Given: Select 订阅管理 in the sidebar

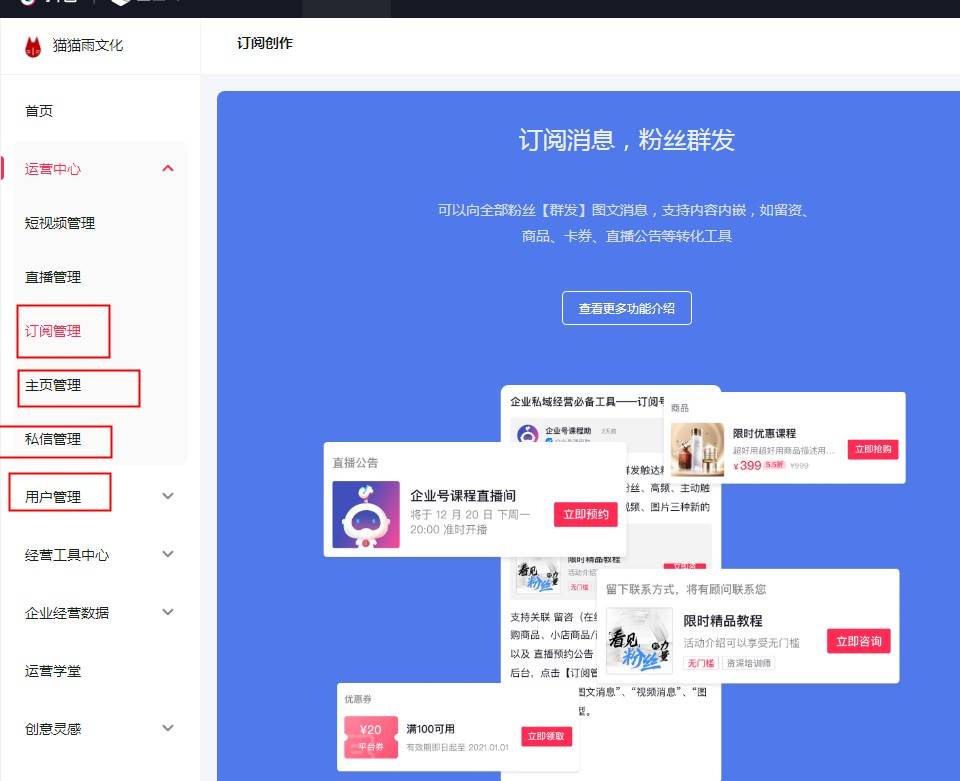Looking at the screenshot, I should (x=53, y=331).
